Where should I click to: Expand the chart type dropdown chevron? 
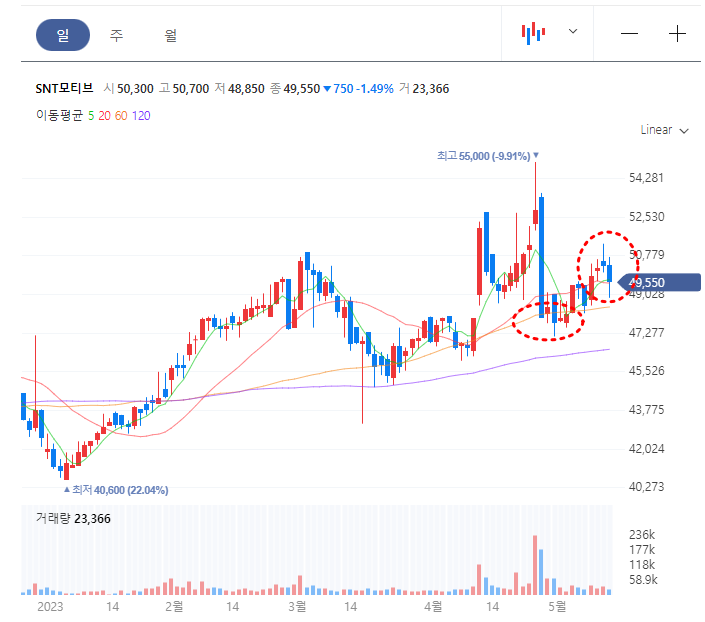573,31
